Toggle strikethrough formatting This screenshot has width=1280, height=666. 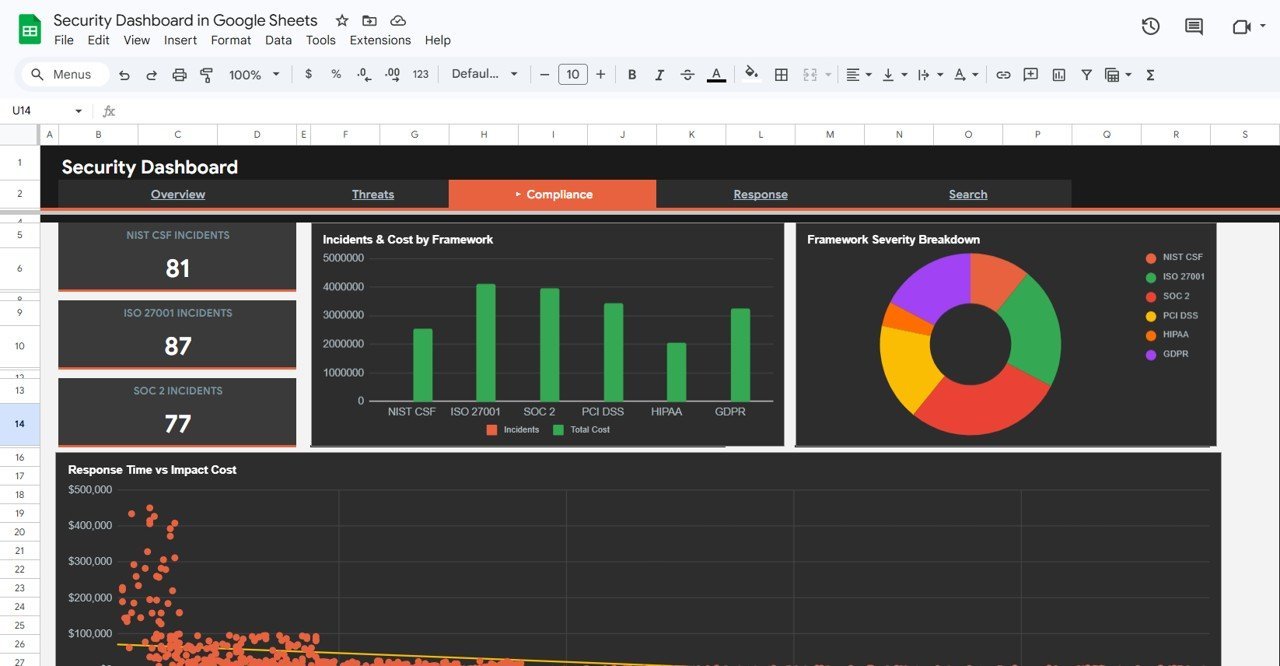[687, 75]
